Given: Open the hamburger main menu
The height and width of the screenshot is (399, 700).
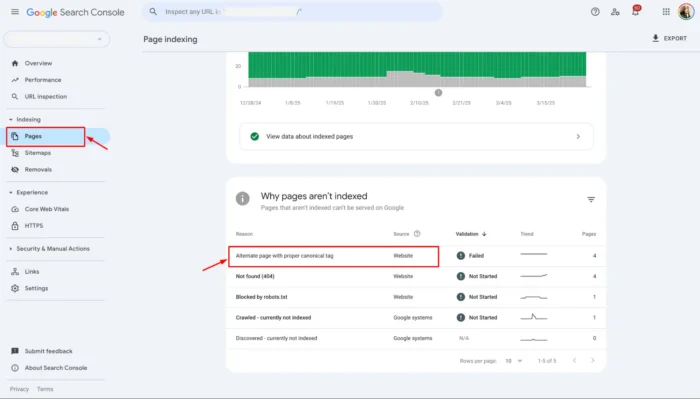Looking at the screenshot, I should click(x=15, y=12).
